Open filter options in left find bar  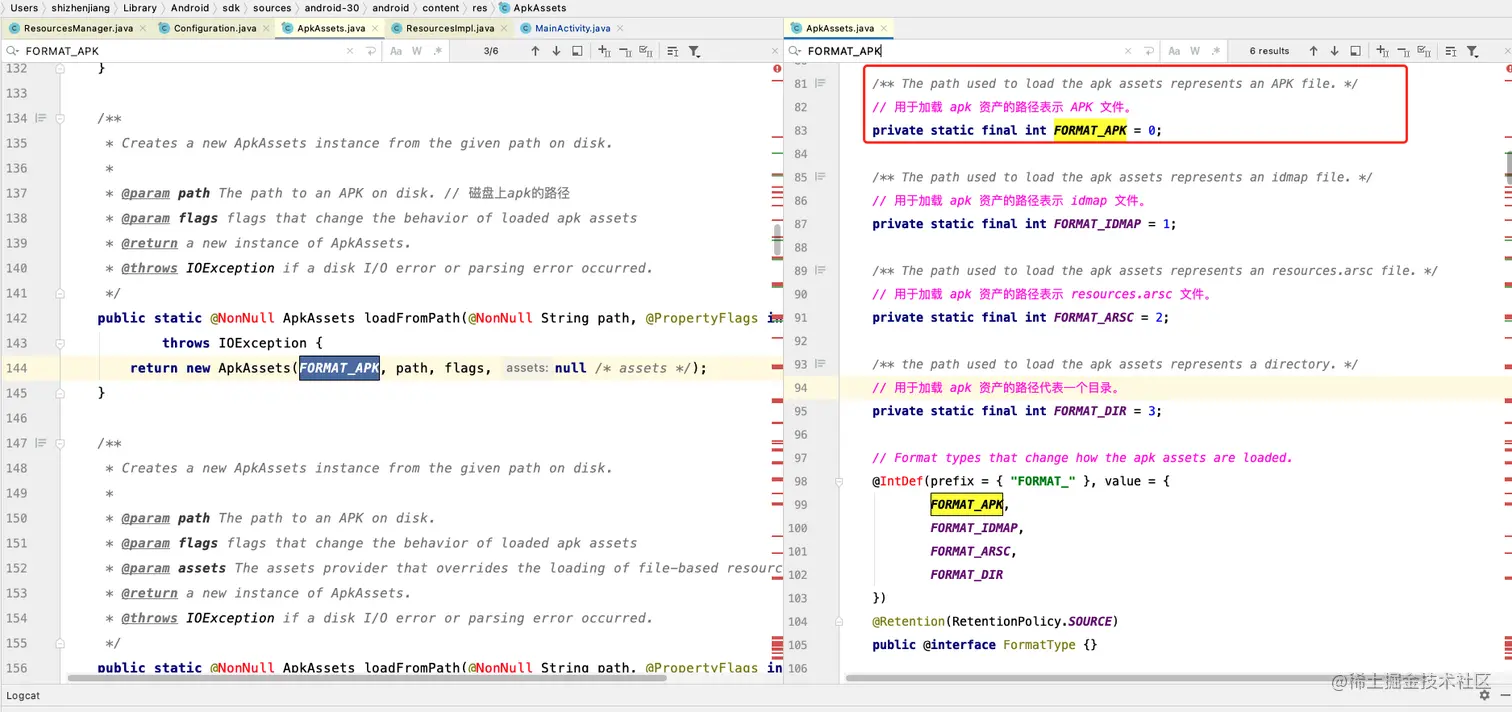pos(694,51)
